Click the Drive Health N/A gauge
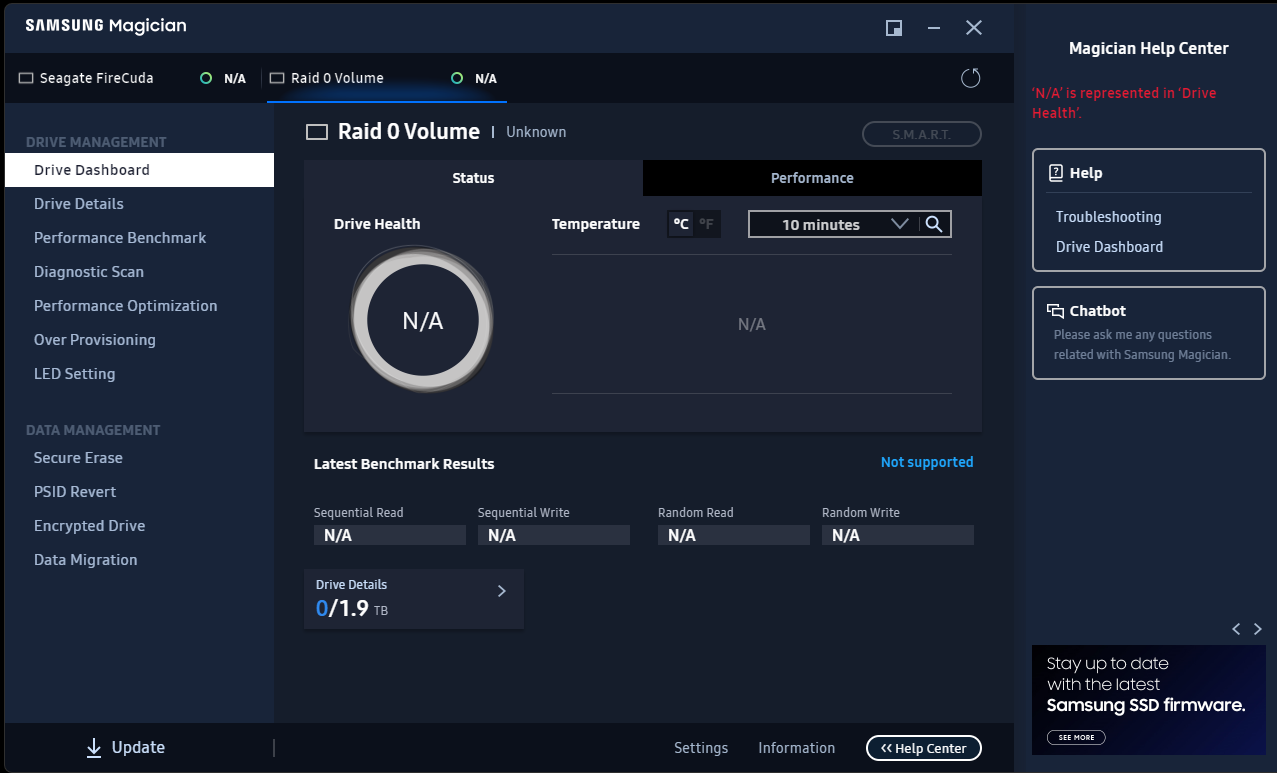The height and width of the screenshot is (773, 1277). pyautogui.click(x=422, y=321)
